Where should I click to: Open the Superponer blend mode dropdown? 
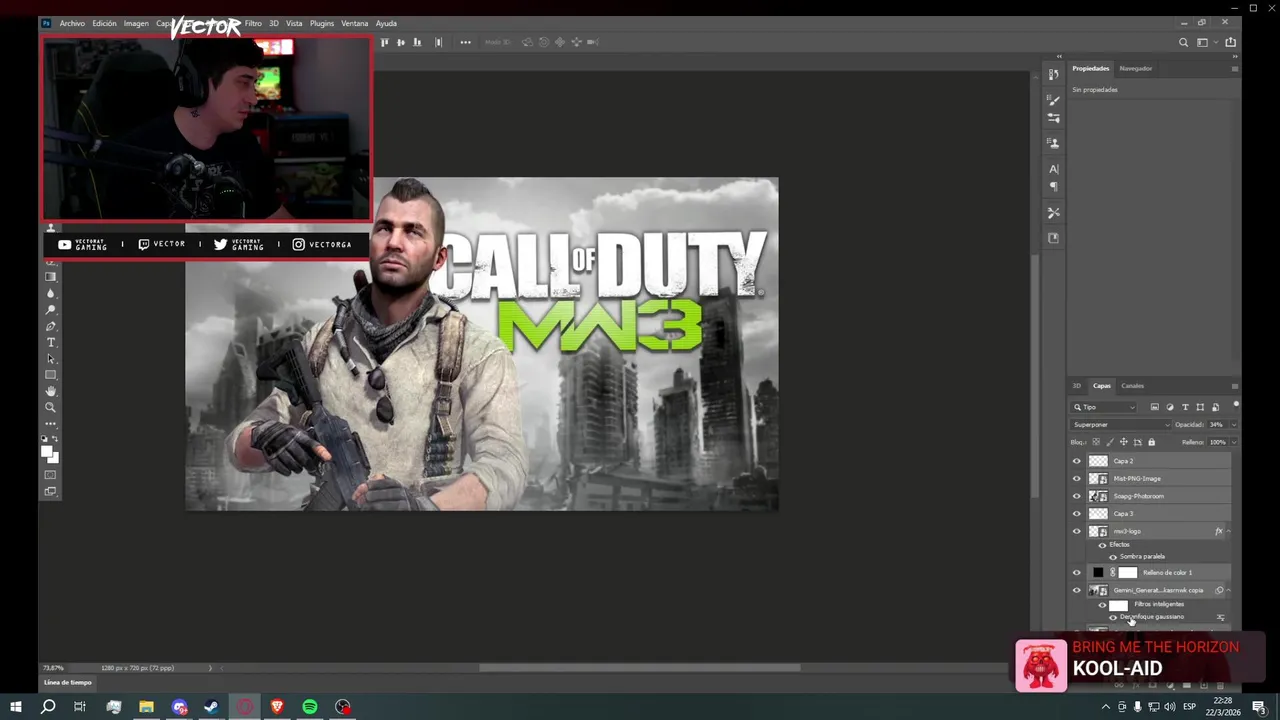(x=1120, y=425)
